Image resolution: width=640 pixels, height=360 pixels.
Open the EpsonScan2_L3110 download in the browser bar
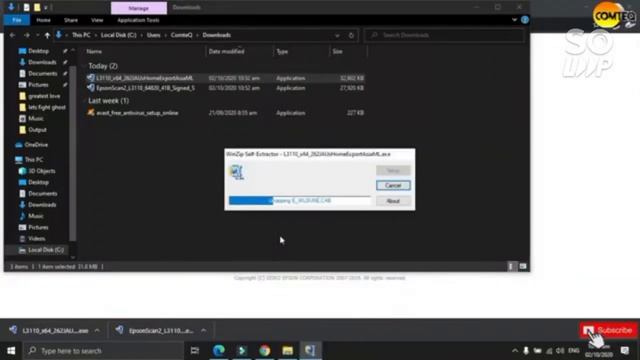(155, 331)
